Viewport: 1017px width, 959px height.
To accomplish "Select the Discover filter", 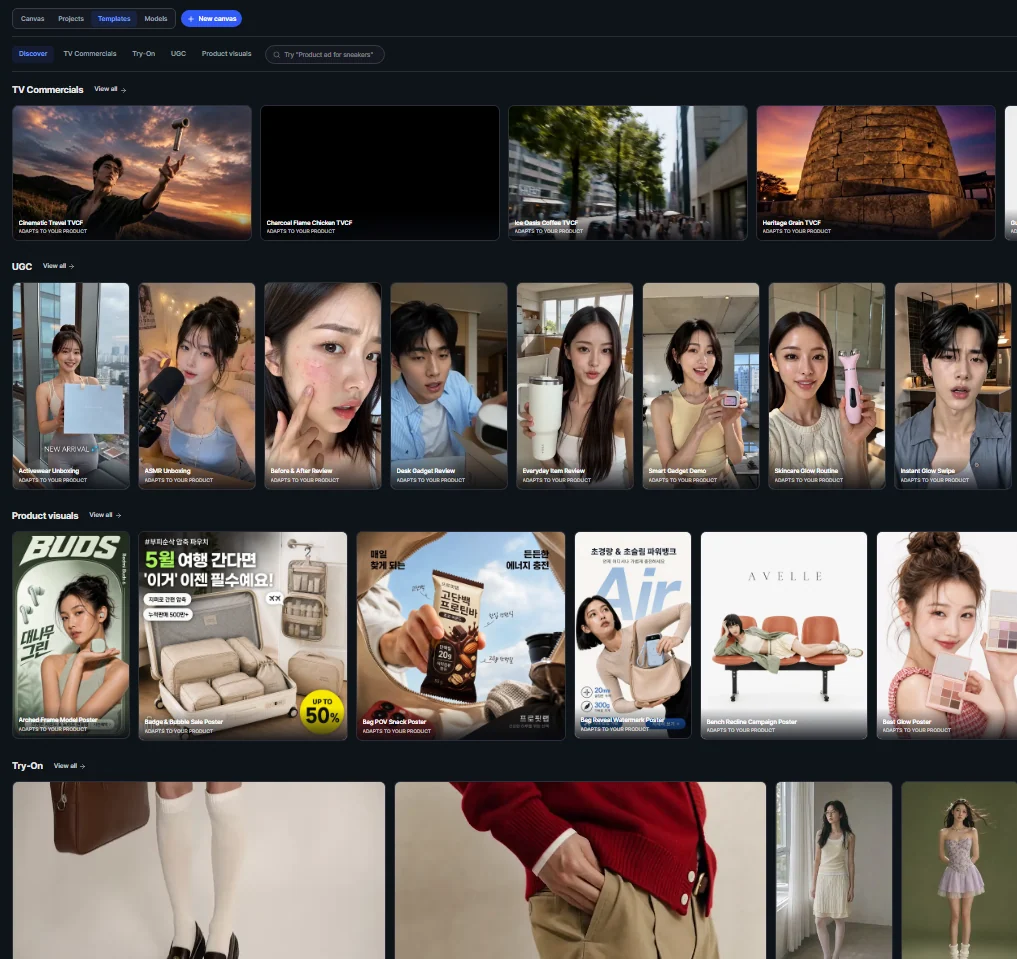I will [33, 54].
